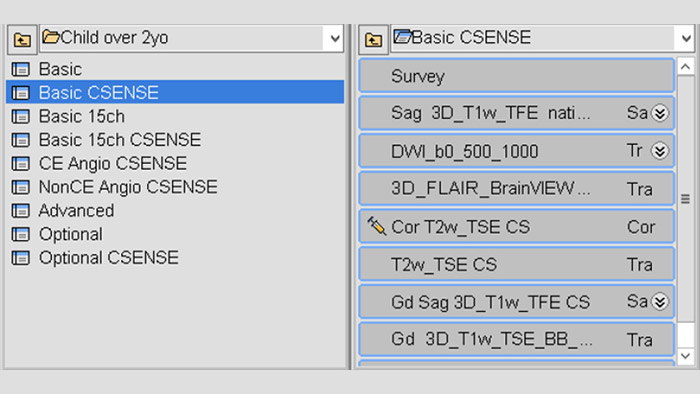
Task: Click the exam card icon next to Advanced
Action: click(x=21, y=211)
